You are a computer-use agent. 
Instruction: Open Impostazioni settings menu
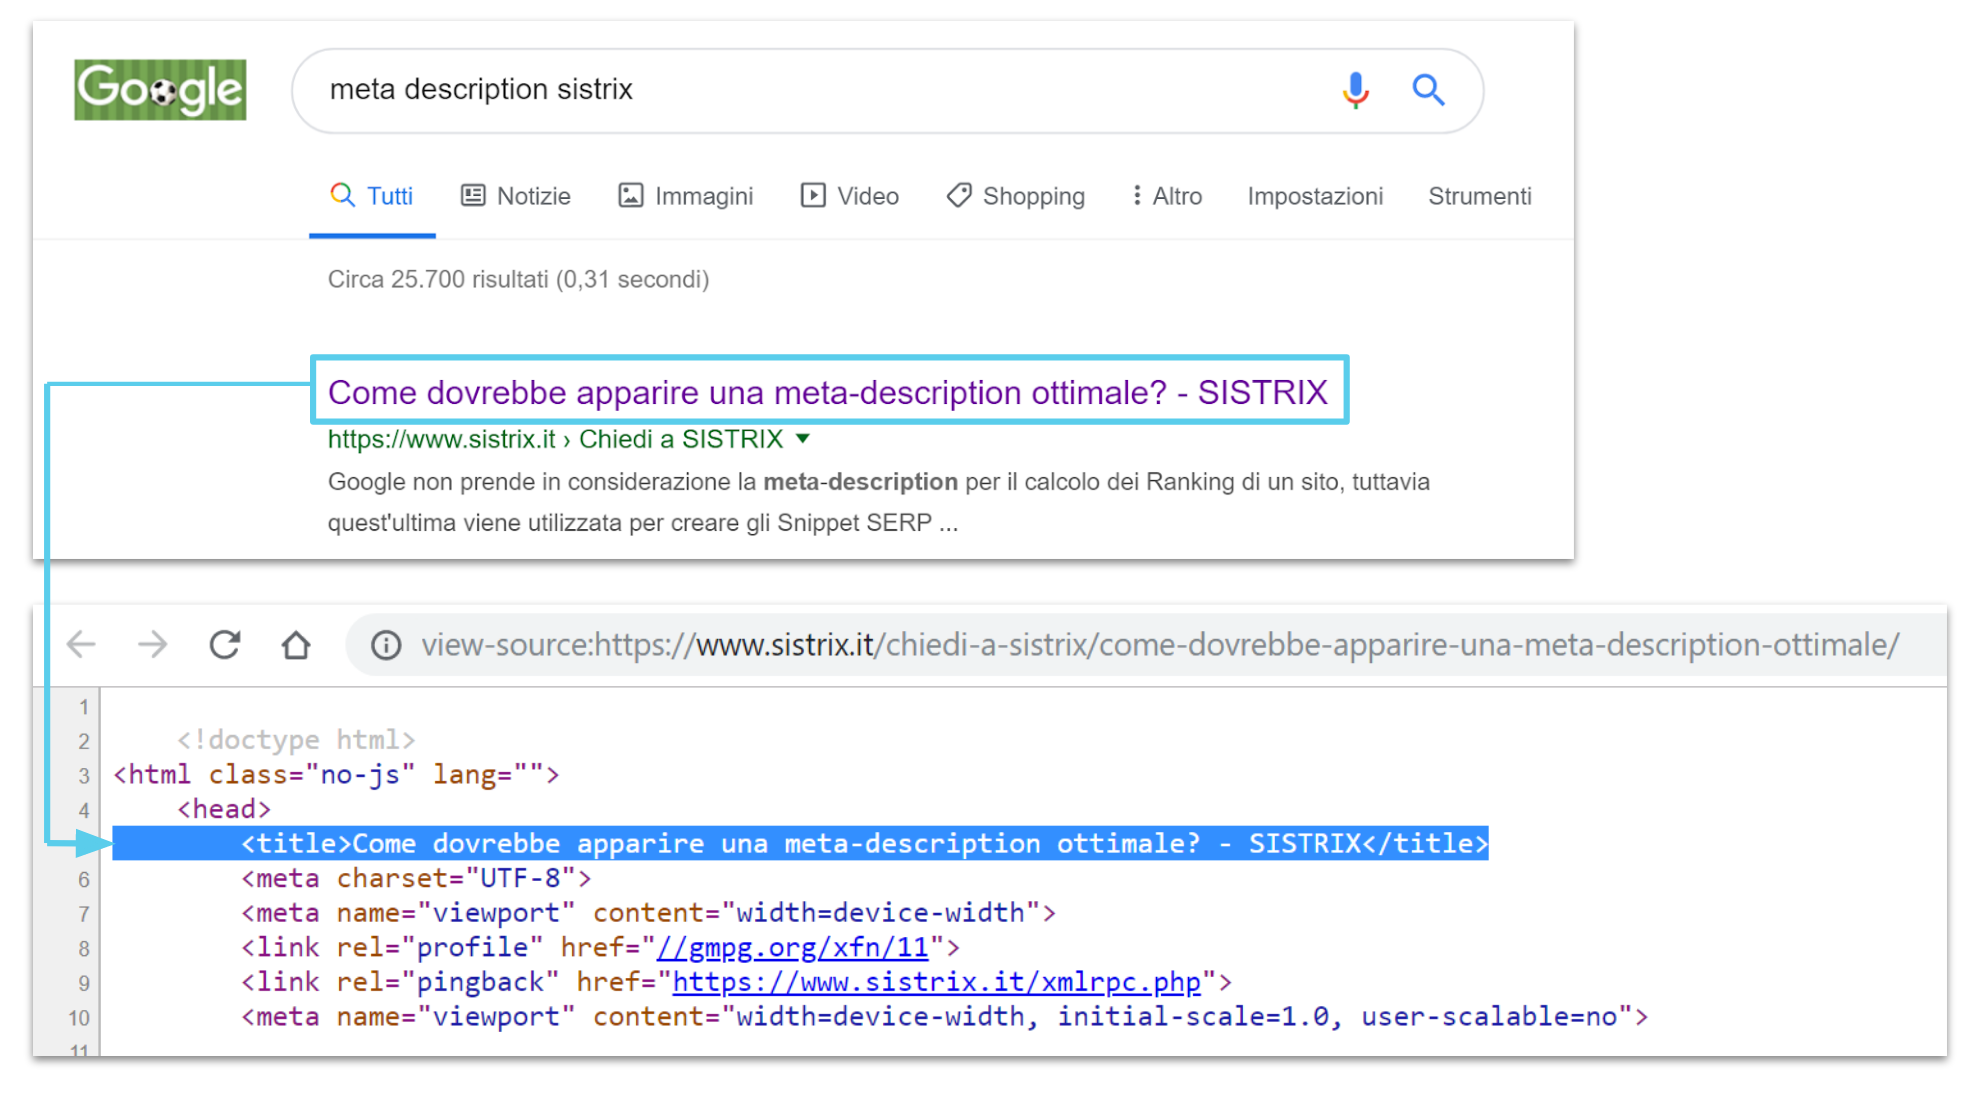pyautogui.click(x=1315, y=196)
